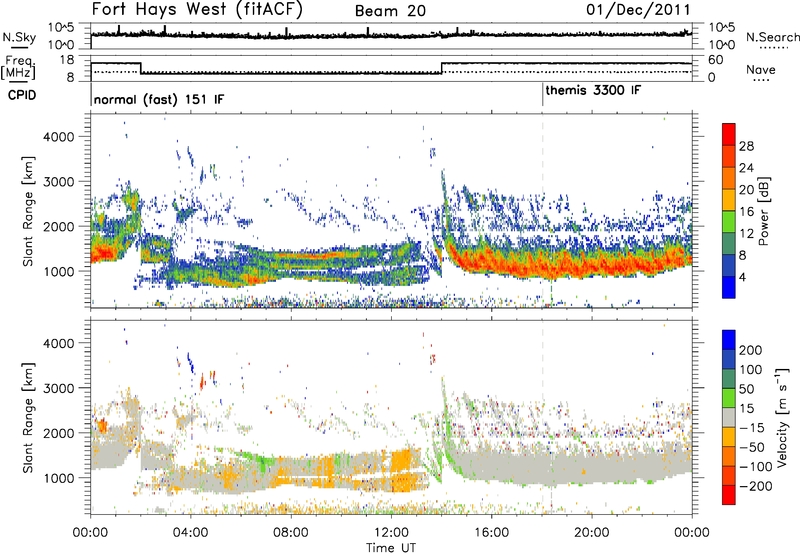Click the blue top velocity swatch
800x554 pixels.
click(729, 340)
